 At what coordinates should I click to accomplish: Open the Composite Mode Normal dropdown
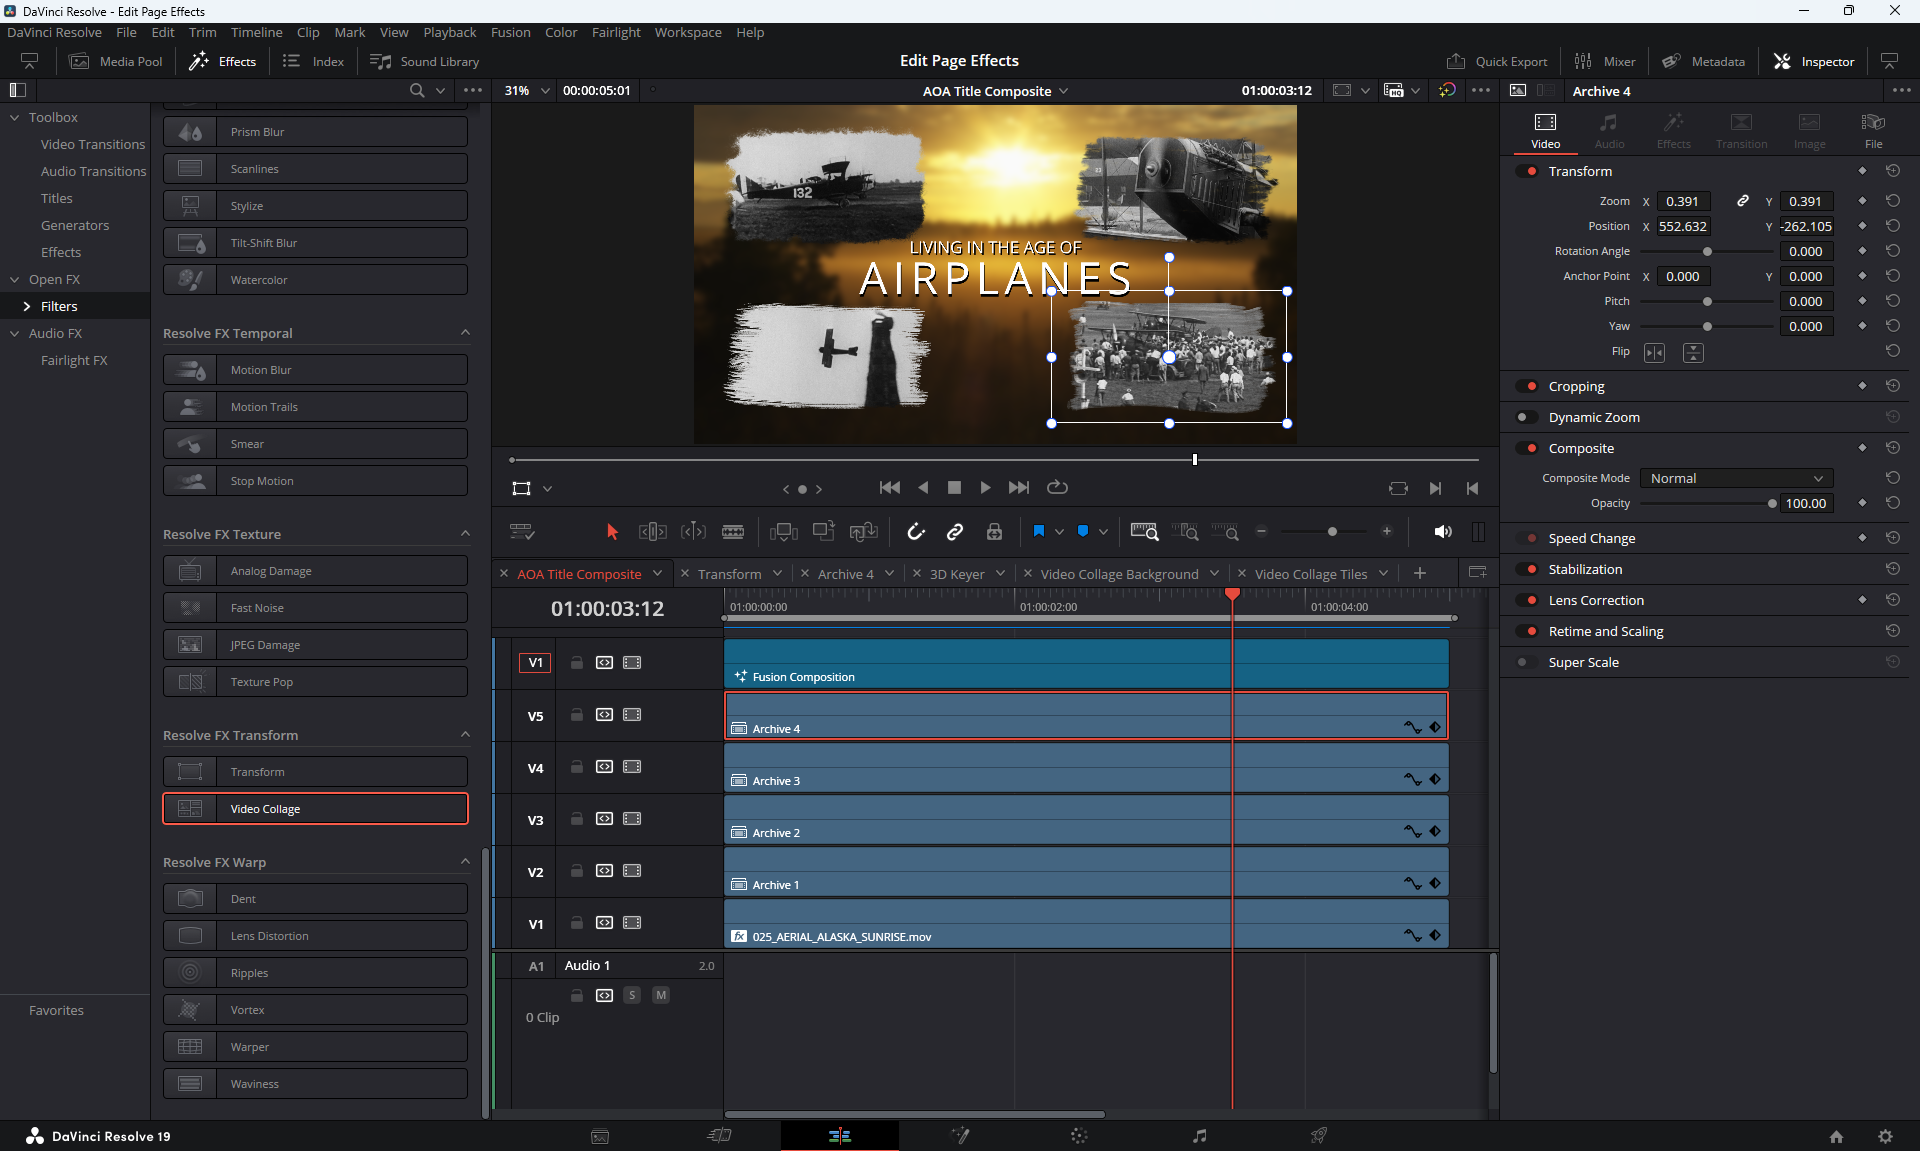(x=1737, y=478)
